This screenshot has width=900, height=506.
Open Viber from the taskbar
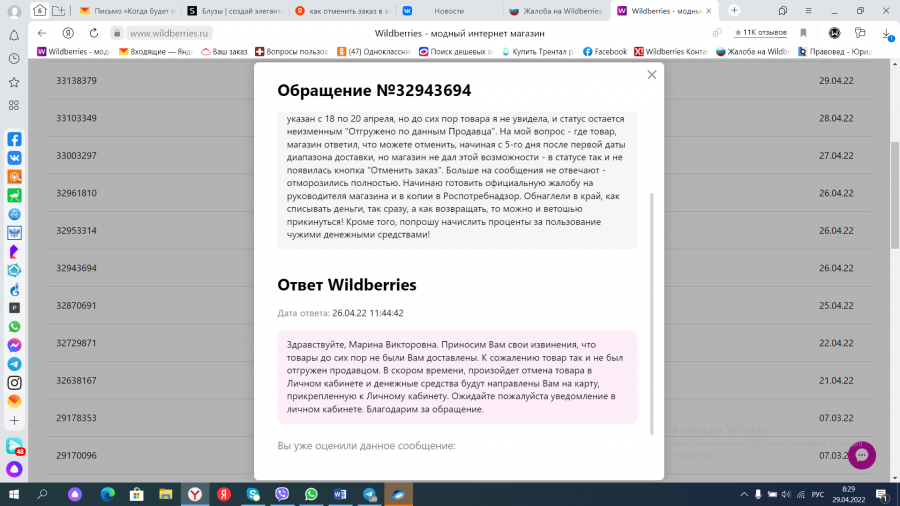pos(282,494)
